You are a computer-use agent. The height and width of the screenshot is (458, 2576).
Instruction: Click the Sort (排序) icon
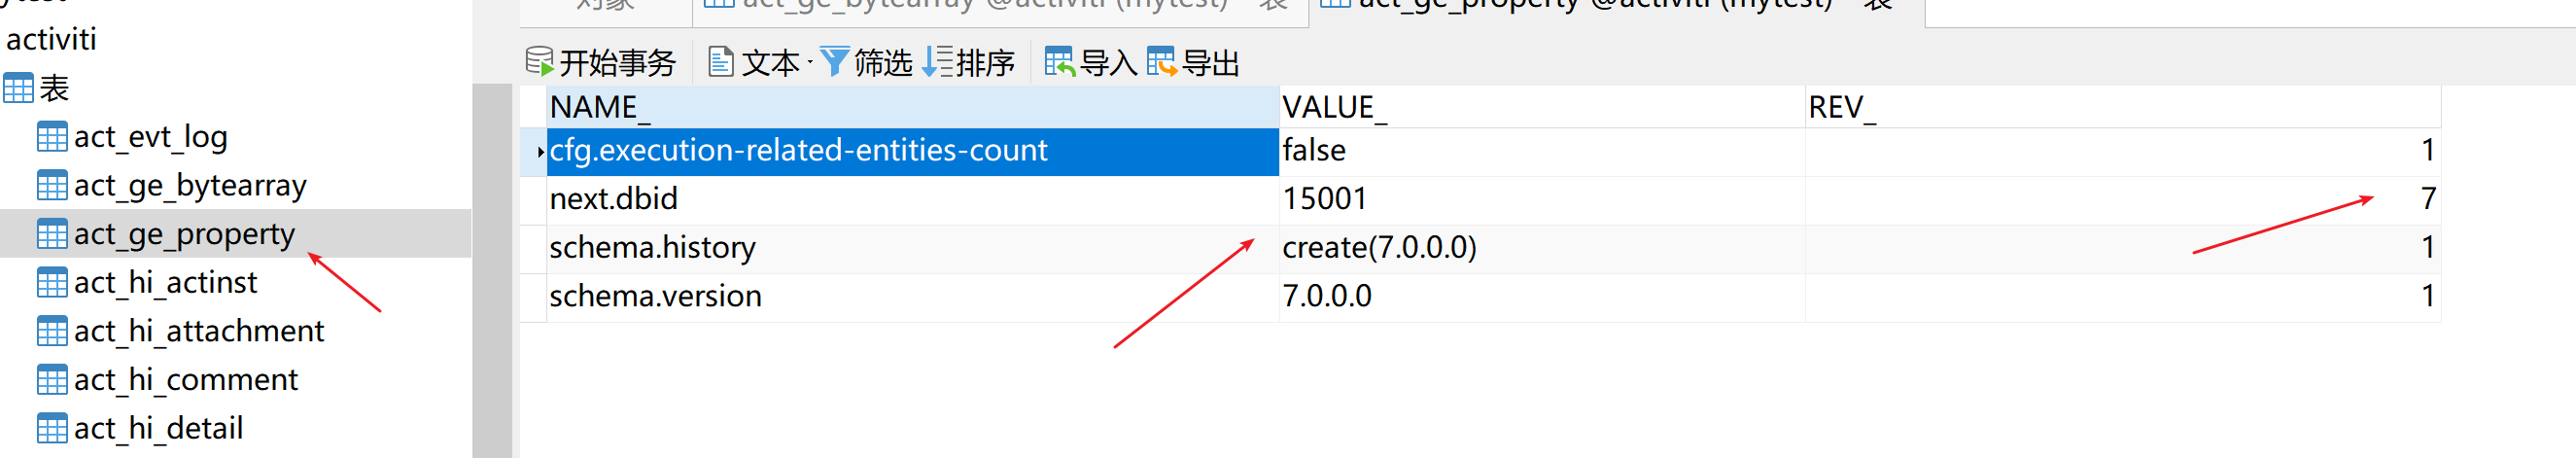tap(937, 62)
